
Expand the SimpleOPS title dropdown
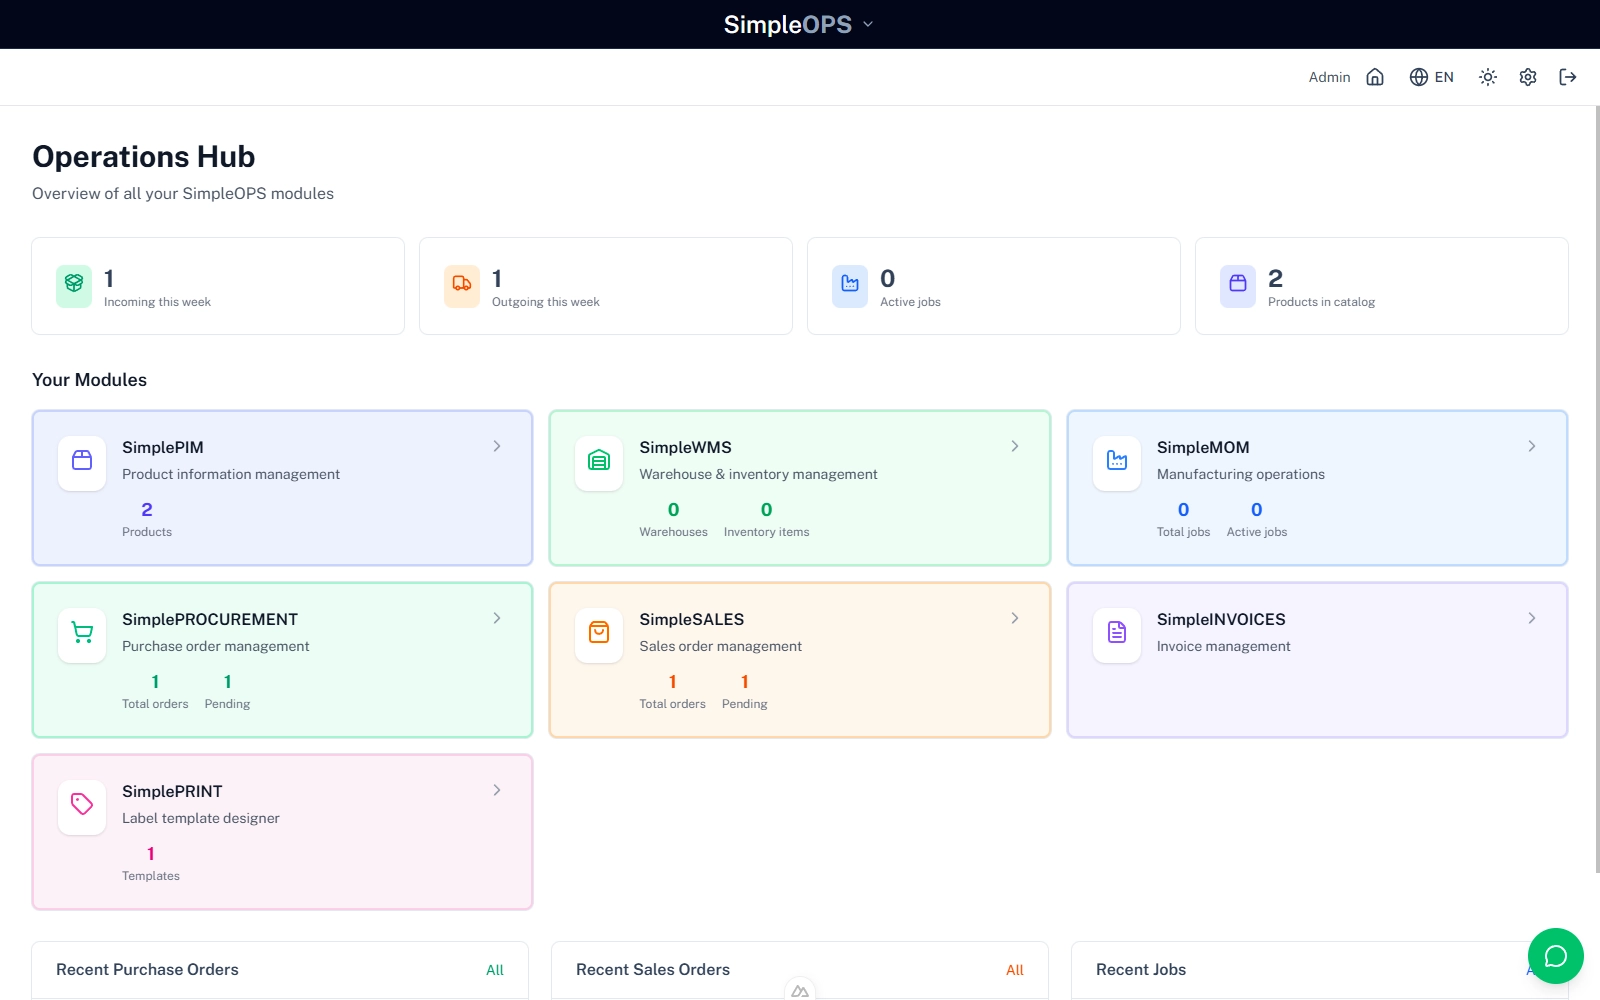pyautogui.click(x=866, y=24)
